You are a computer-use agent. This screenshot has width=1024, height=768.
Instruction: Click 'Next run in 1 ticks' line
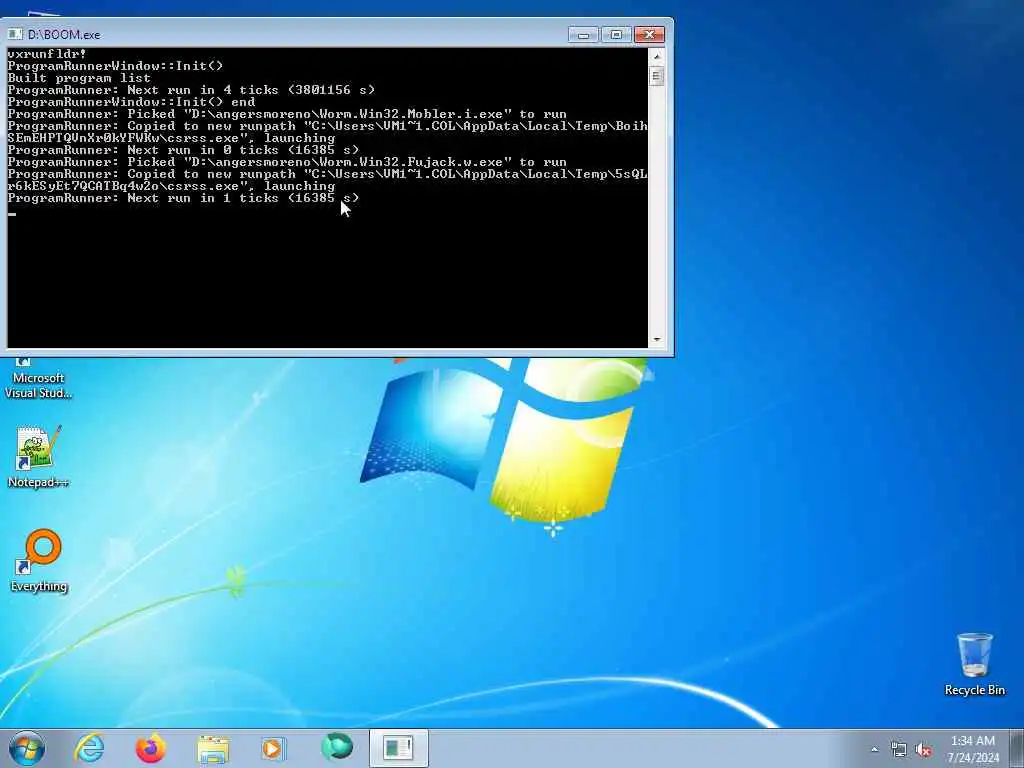[184, 198]
